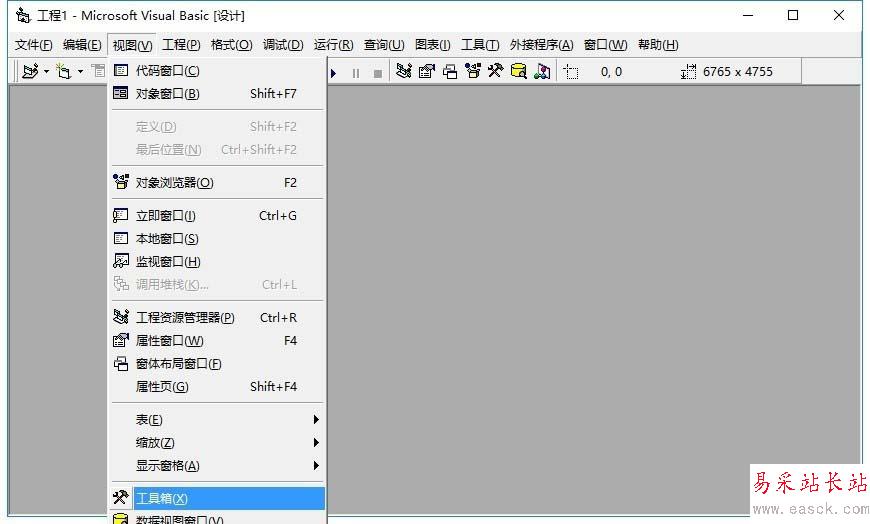
Task: Open 属性窗口(W) from the menu
Action: [217, 341]
